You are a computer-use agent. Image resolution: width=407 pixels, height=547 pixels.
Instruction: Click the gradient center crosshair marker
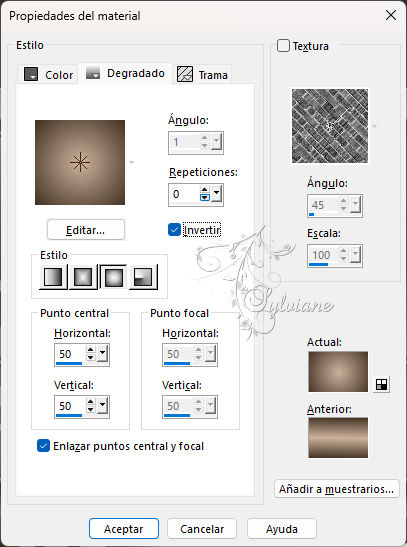80,162
